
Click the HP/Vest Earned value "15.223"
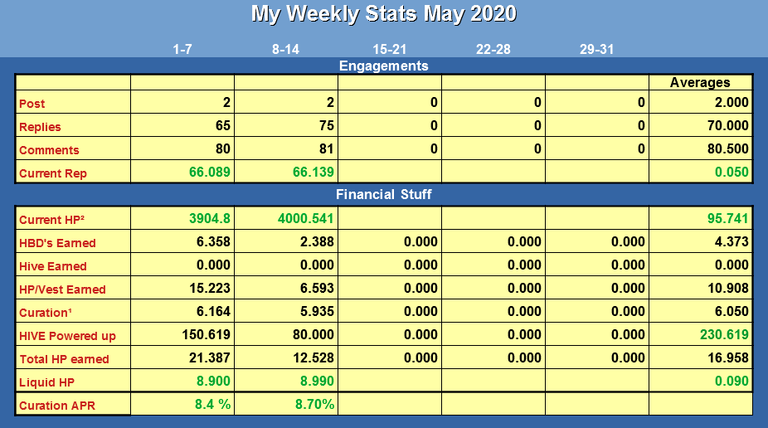[210, 288]
